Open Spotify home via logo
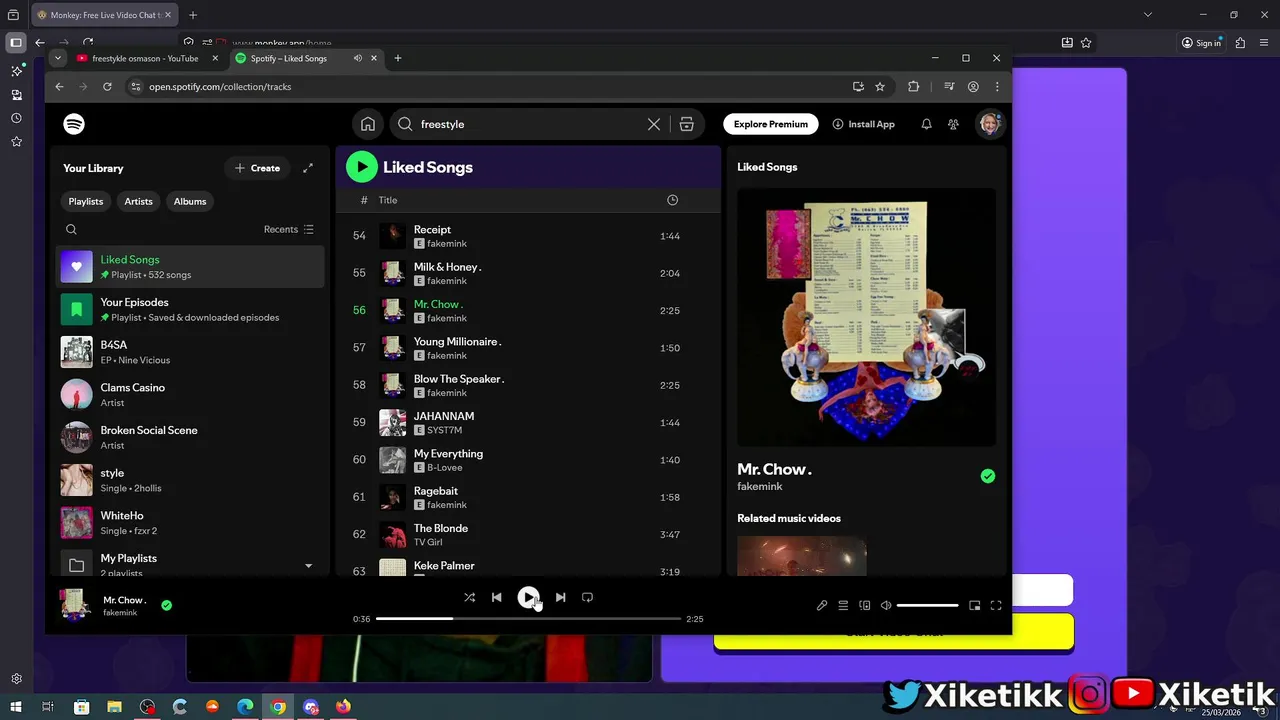The image size is (1280, 720). [74, 124]
